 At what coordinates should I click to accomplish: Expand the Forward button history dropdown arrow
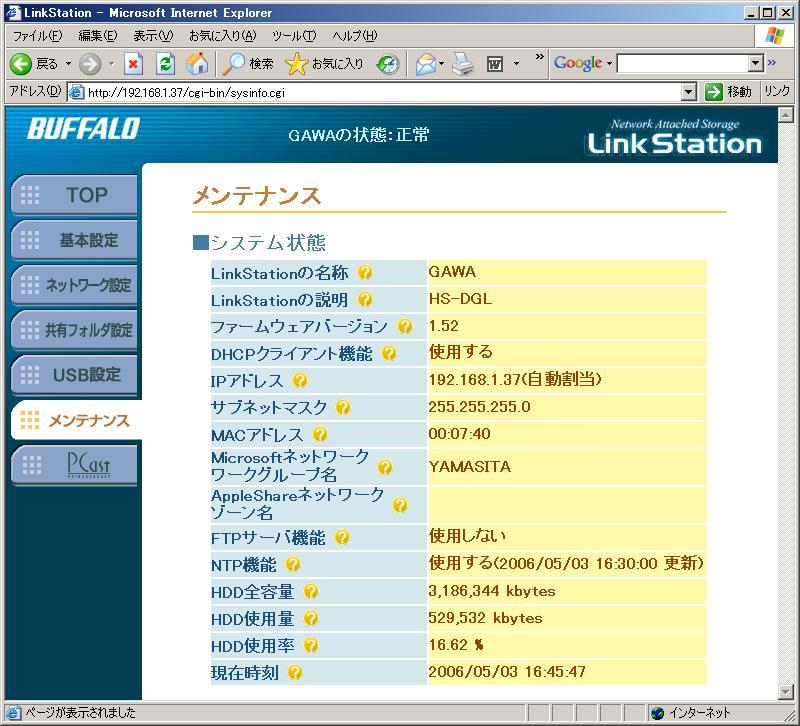pyautogui.click(x=111, y=64)
